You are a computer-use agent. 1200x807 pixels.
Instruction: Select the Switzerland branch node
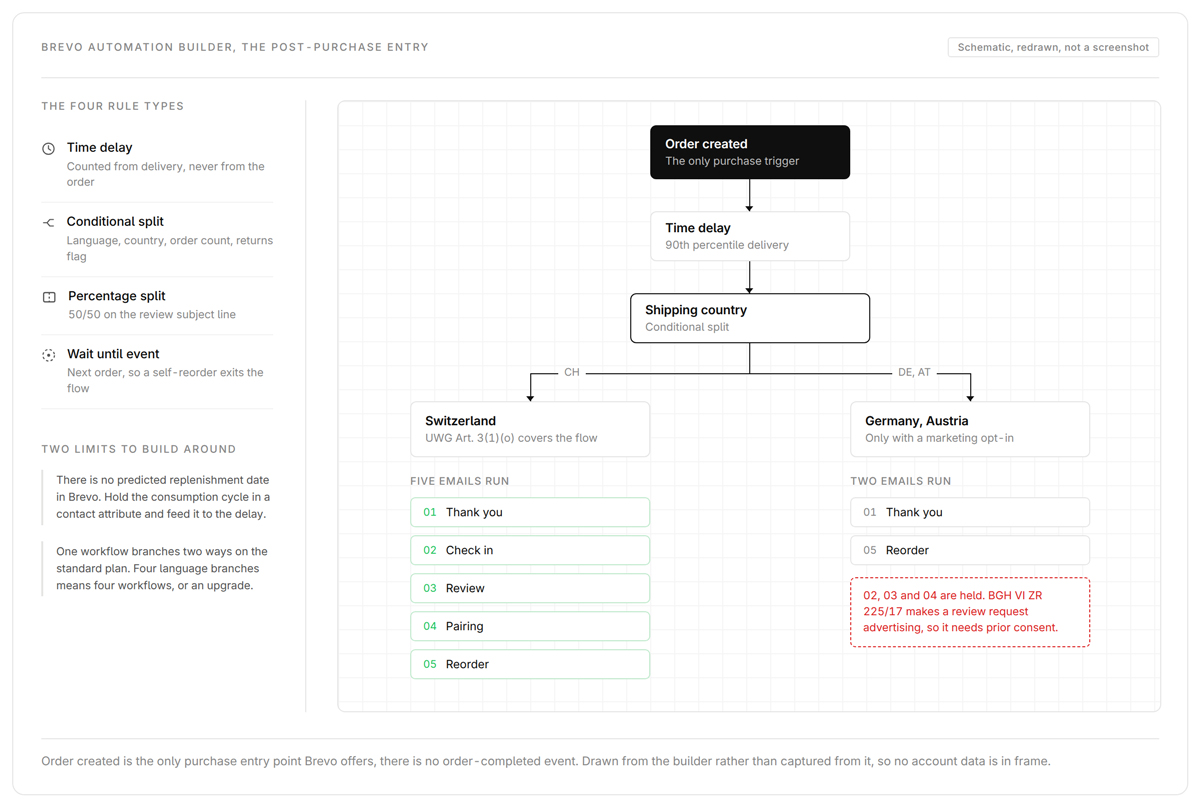(x=530, y=429)
